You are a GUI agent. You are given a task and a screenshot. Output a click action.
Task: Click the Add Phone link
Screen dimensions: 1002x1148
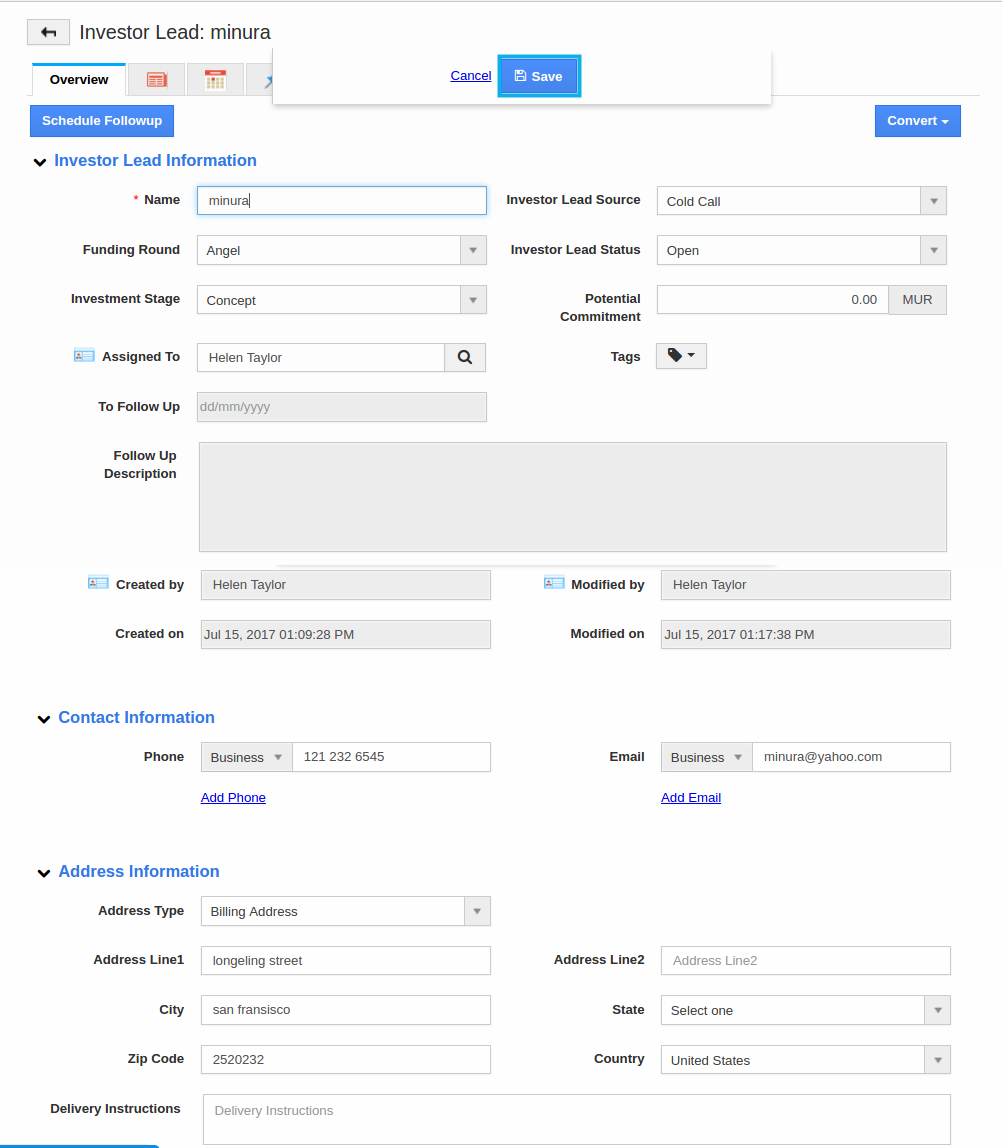233,797
